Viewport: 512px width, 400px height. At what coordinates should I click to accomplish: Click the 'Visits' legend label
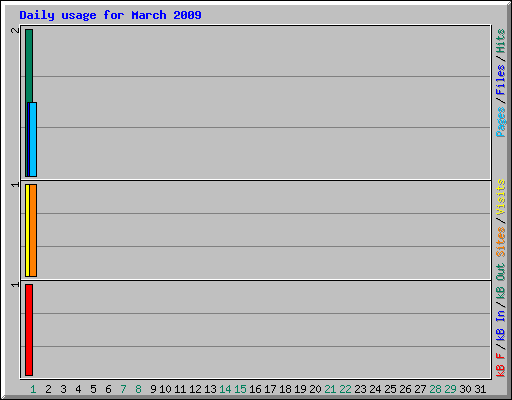click(500, 197)
